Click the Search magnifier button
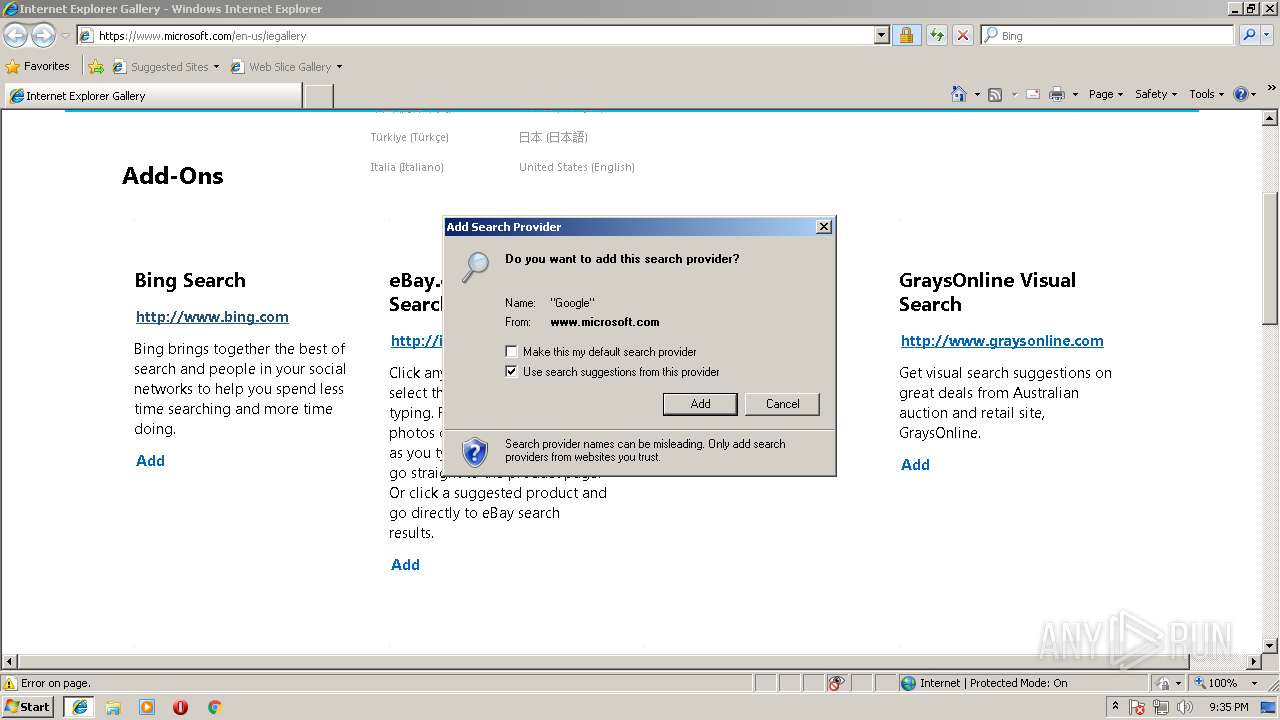This screenshot has height=720, width=1280. tap(1248, 36)
